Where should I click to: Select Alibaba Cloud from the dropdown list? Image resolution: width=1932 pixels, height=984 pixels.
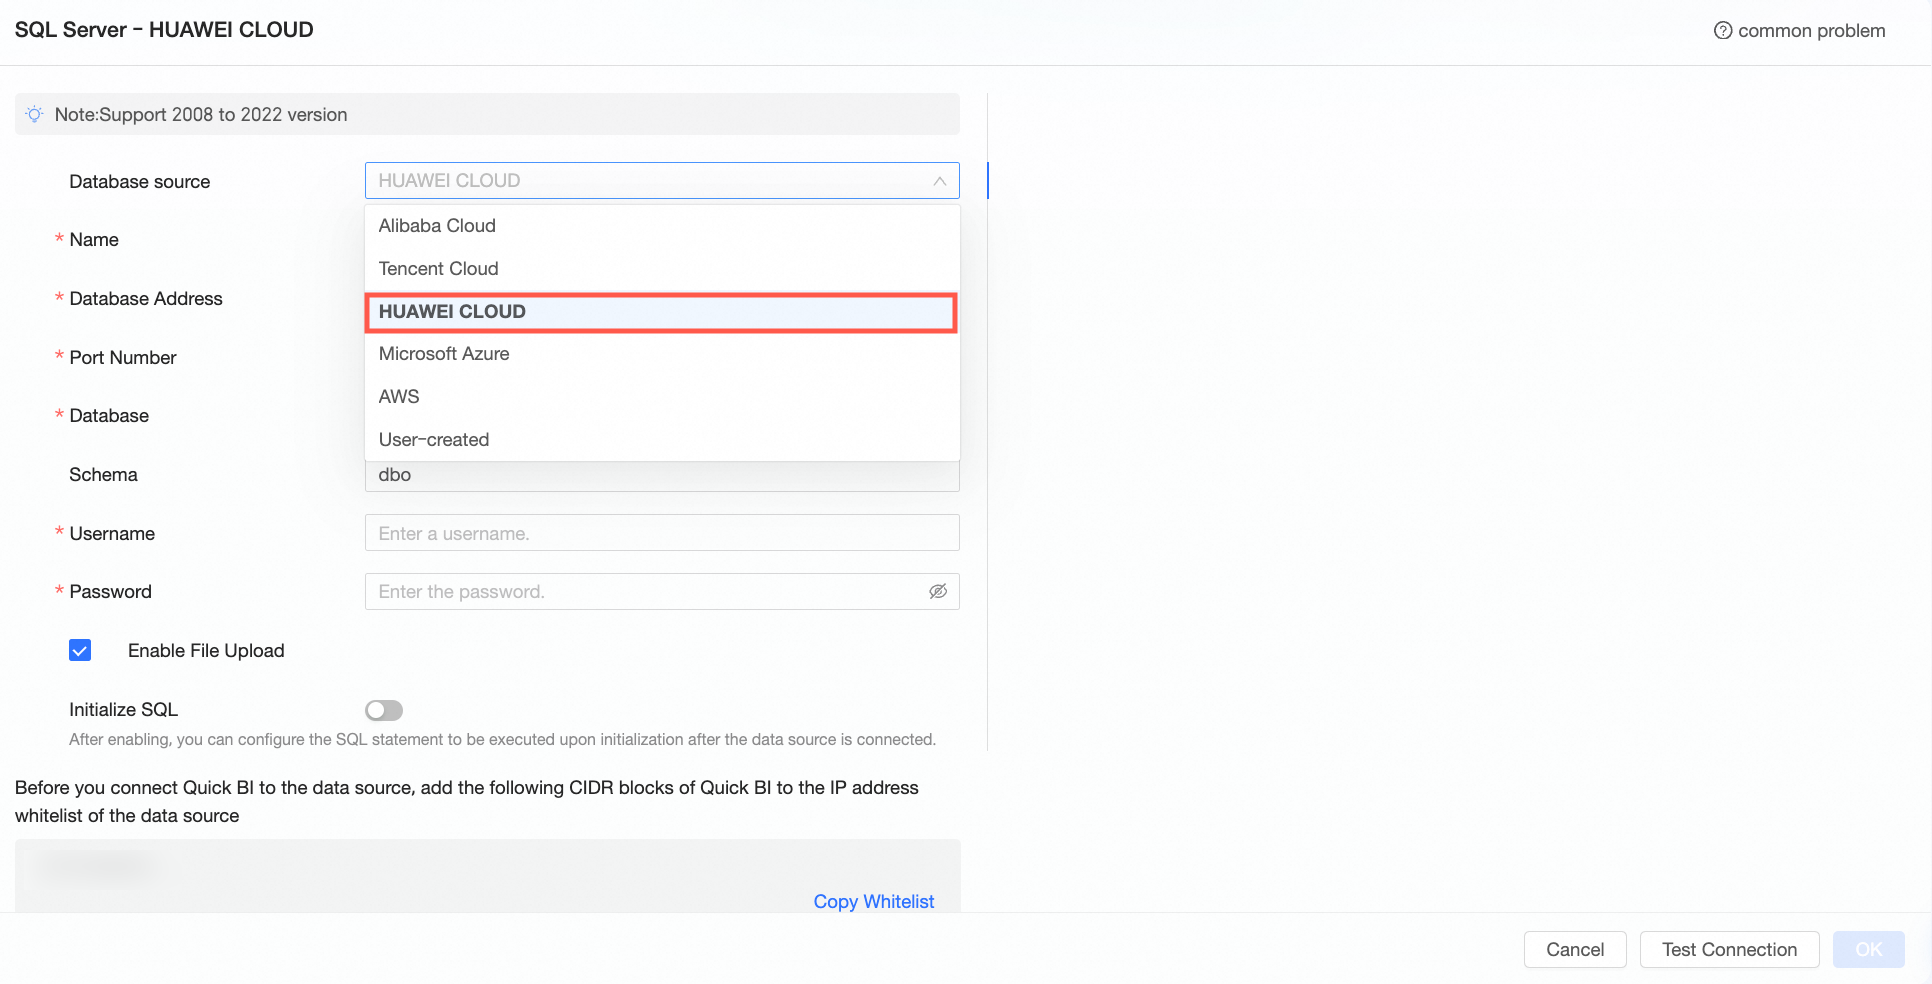tap(437, 225)
